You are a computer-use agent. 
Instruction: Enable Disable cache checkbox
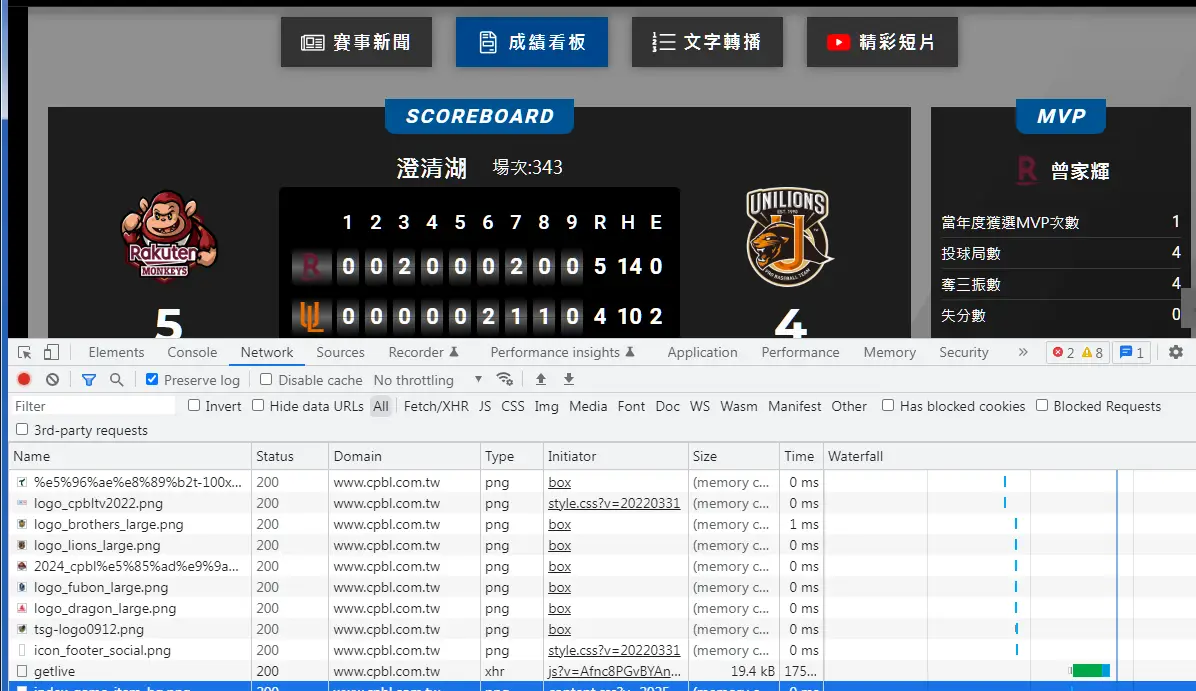pyautogui.click(x=266, y=380)
